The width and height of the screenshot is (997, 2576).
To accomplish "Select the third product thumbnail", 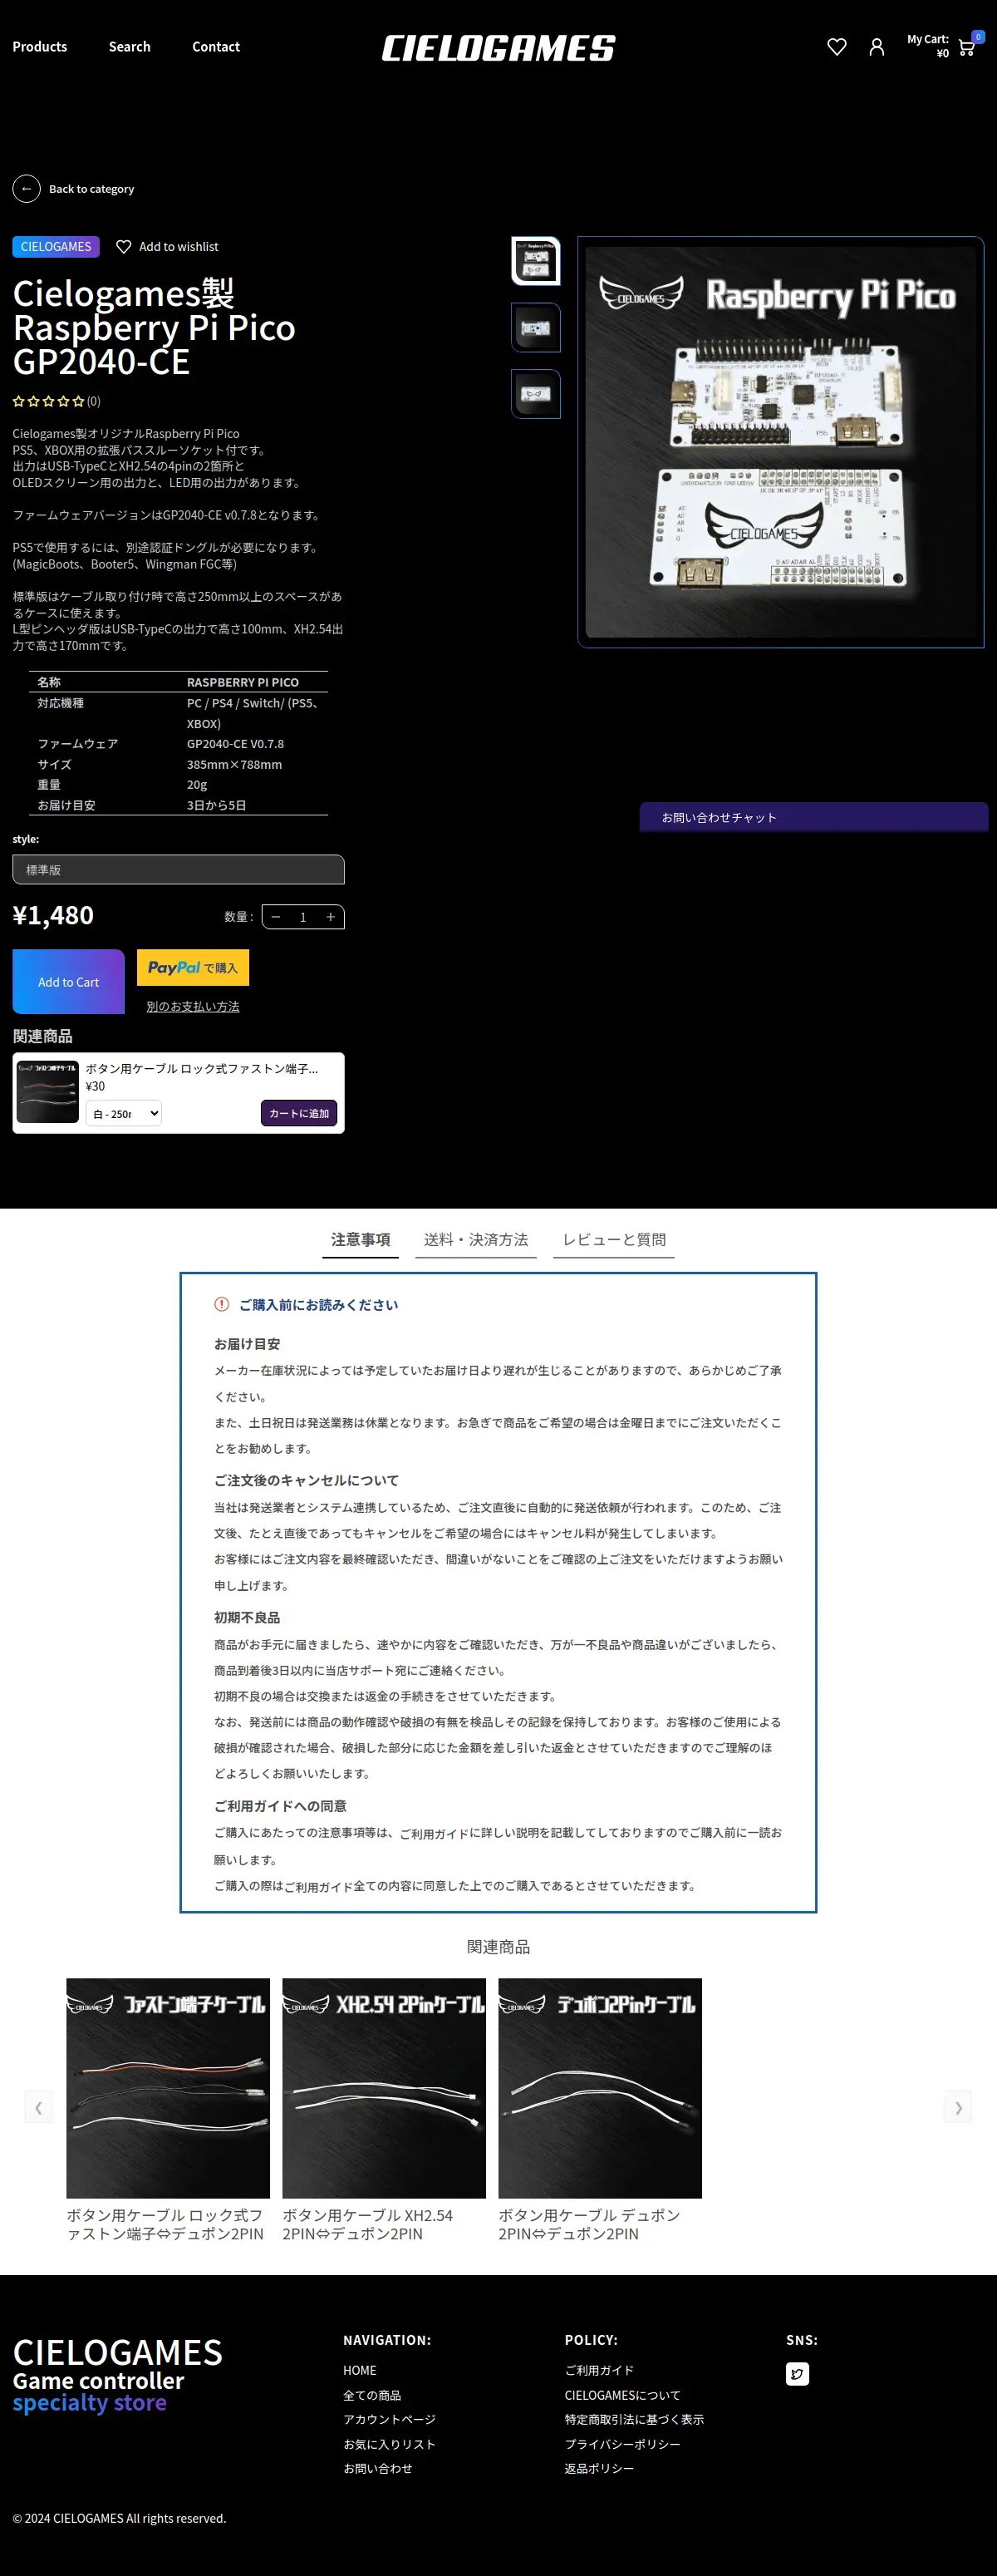I will [x=536, y=394].
